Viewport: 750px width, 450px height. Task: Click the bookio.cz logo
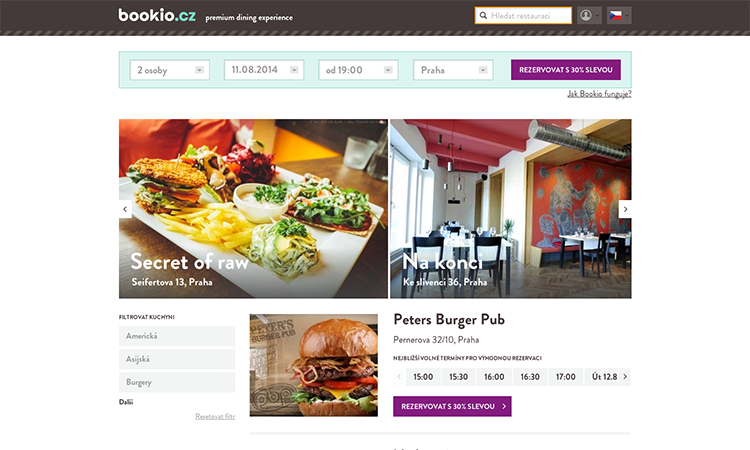click(157, 15)
